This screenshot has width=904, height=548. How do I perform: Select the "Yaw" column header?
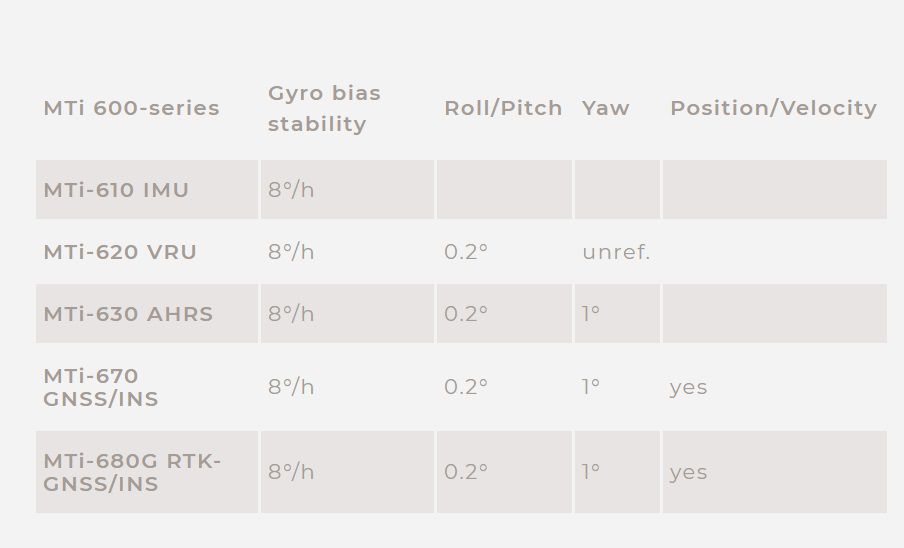pyautogui.click(x=606, y=108)
